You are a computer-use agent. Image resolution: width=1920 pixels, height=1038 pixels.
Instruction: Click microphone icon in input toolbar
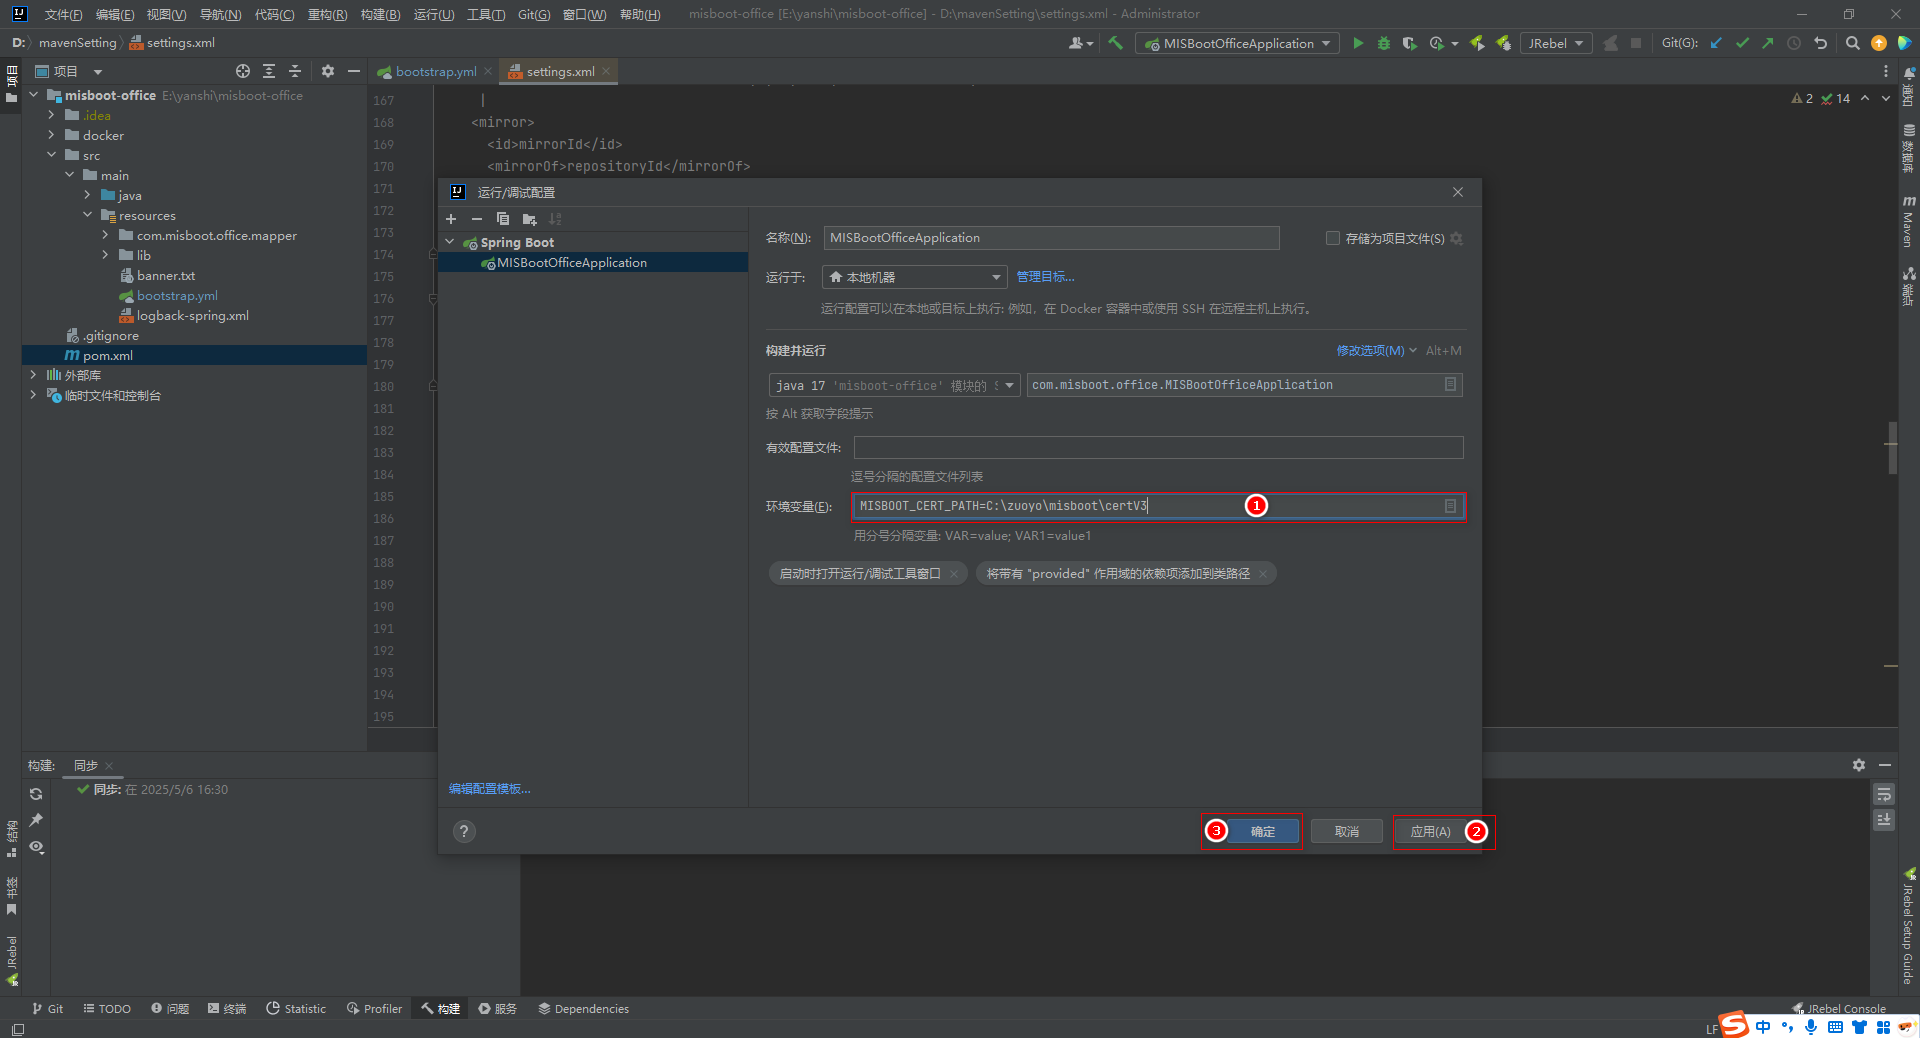[x=1811, y=1027]
